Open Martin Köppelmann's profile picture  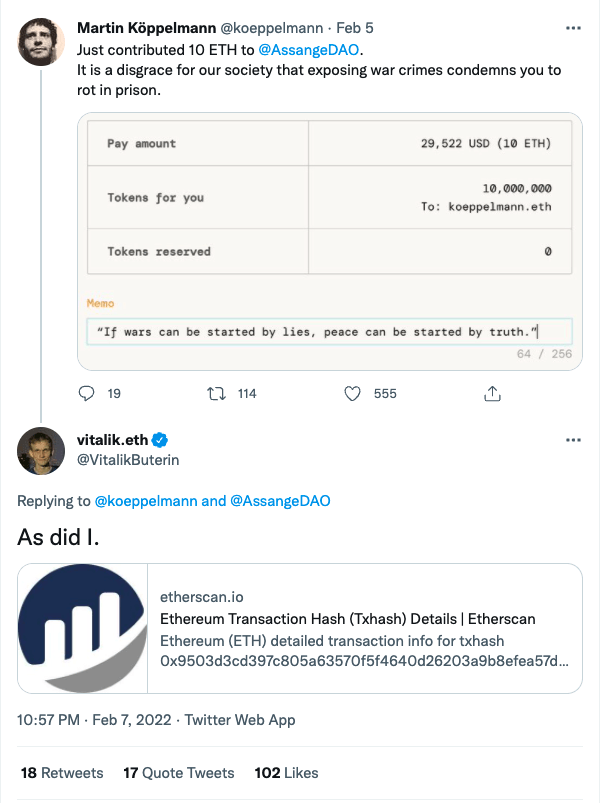pos(41,40)
